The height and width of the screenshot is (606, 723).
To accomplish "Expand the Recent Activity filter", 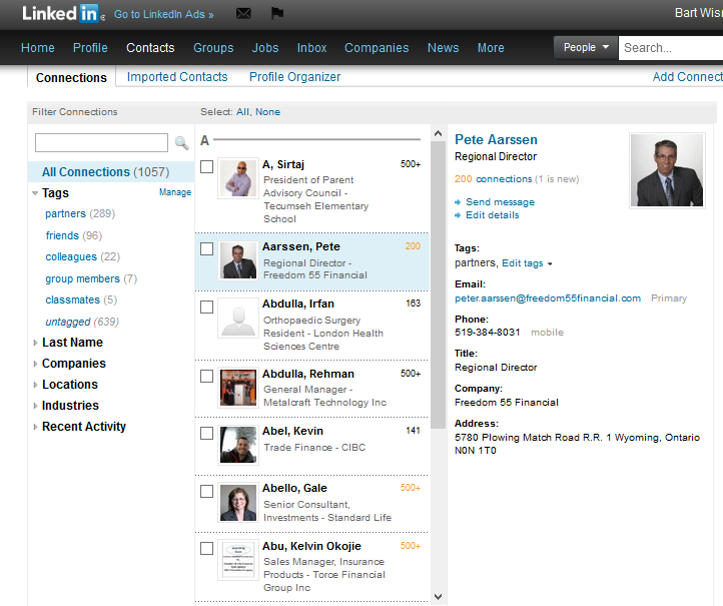I will (x=35, y=427).
